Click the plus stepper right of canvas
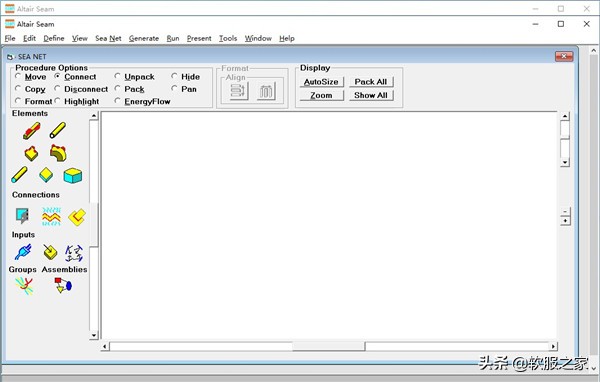The height and width of the screenshot is (382, 600). (x=565, y=221)
